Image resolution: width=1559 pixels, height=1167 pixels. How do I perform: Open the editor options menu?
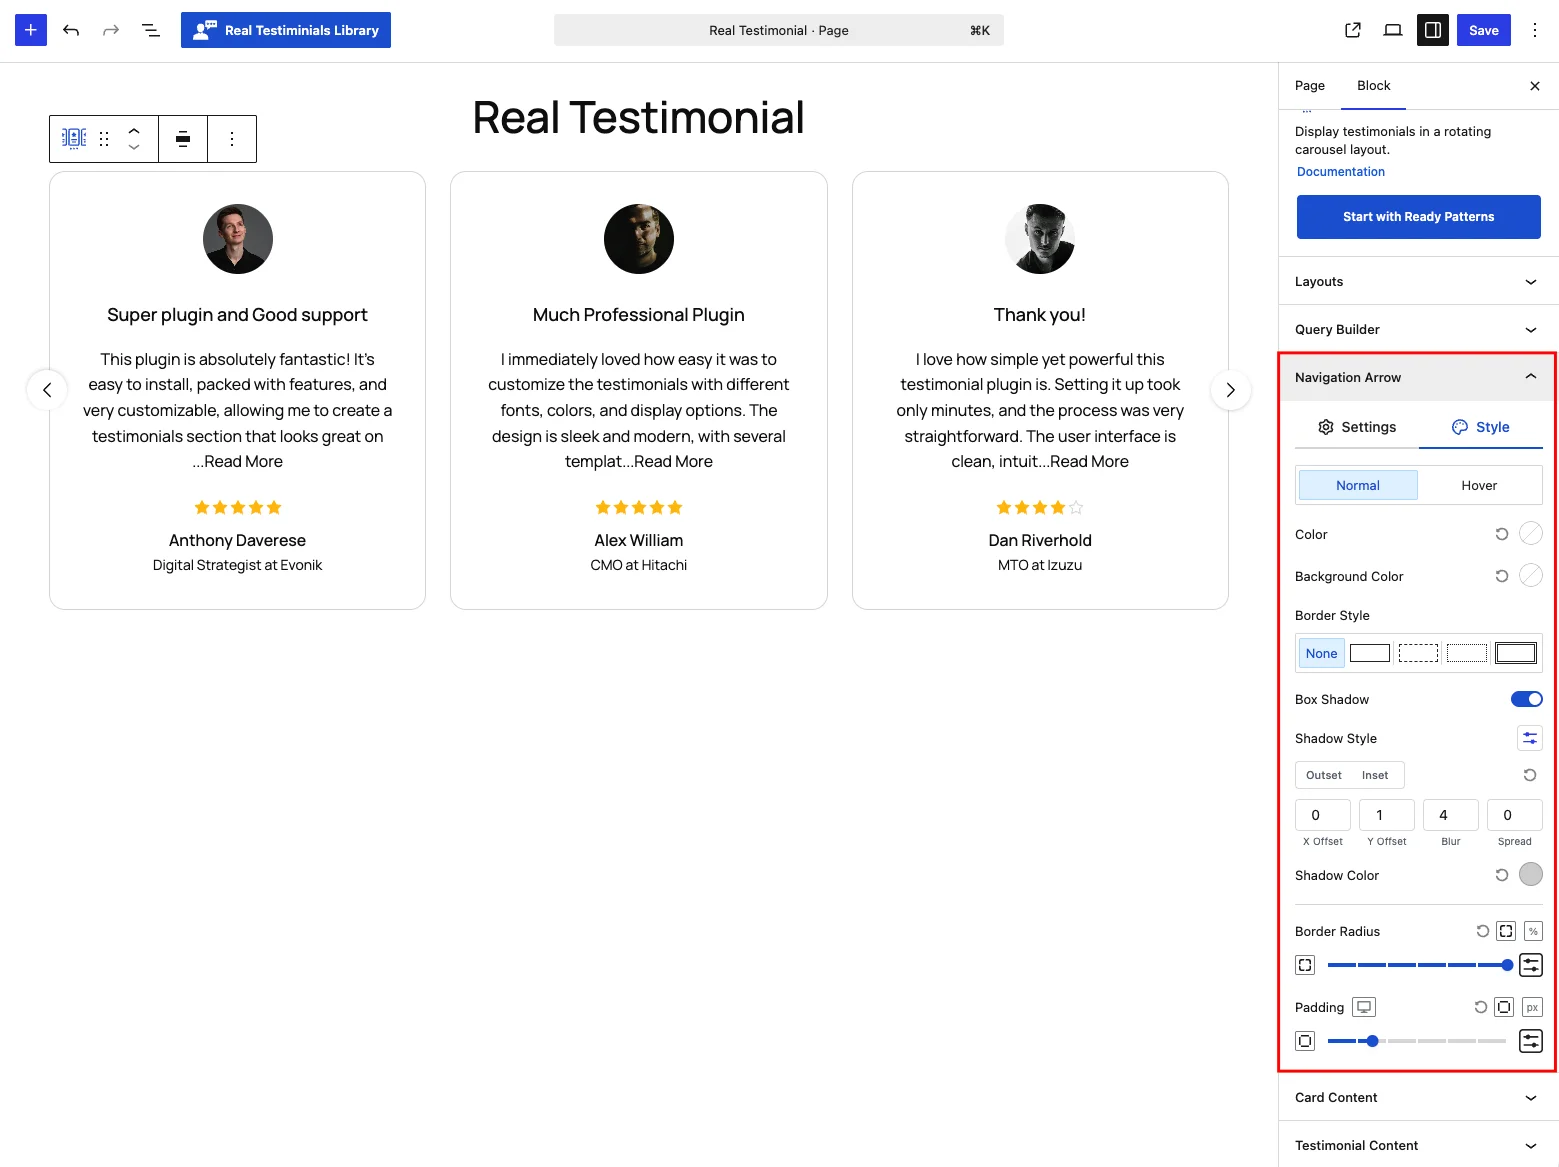pos(1535,30)
